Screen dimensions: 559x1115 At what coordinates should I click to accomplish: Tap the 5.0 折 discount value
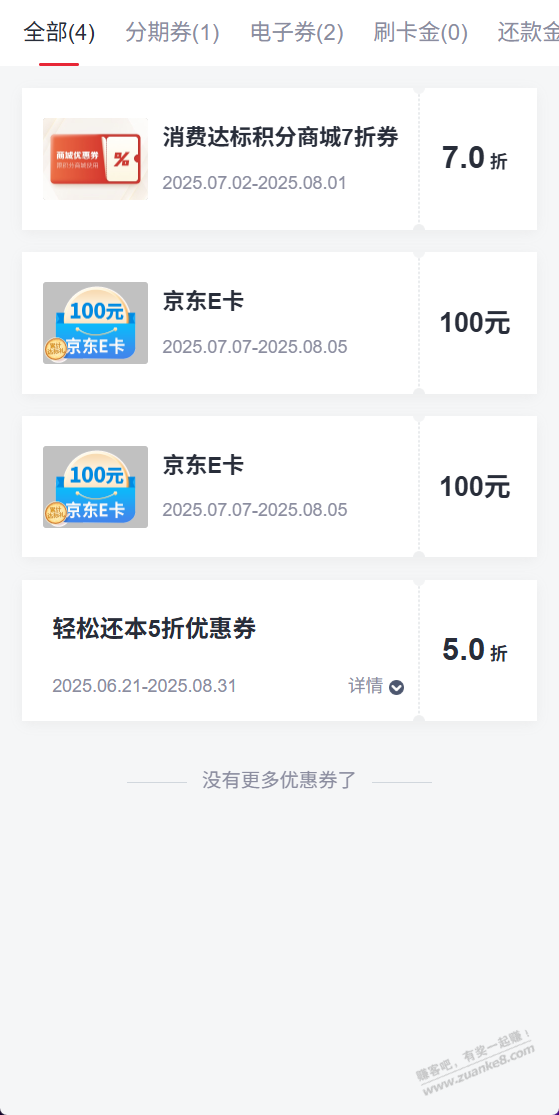(x=474, y=650)
